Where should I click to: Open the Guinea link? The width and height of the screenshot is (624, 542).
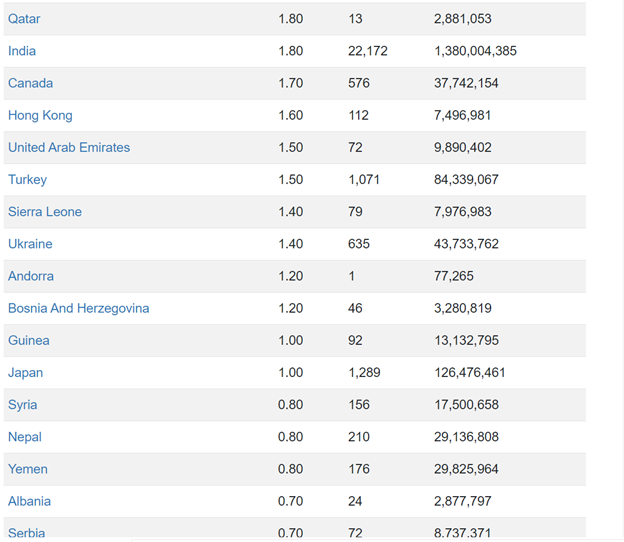click(29, 341)
